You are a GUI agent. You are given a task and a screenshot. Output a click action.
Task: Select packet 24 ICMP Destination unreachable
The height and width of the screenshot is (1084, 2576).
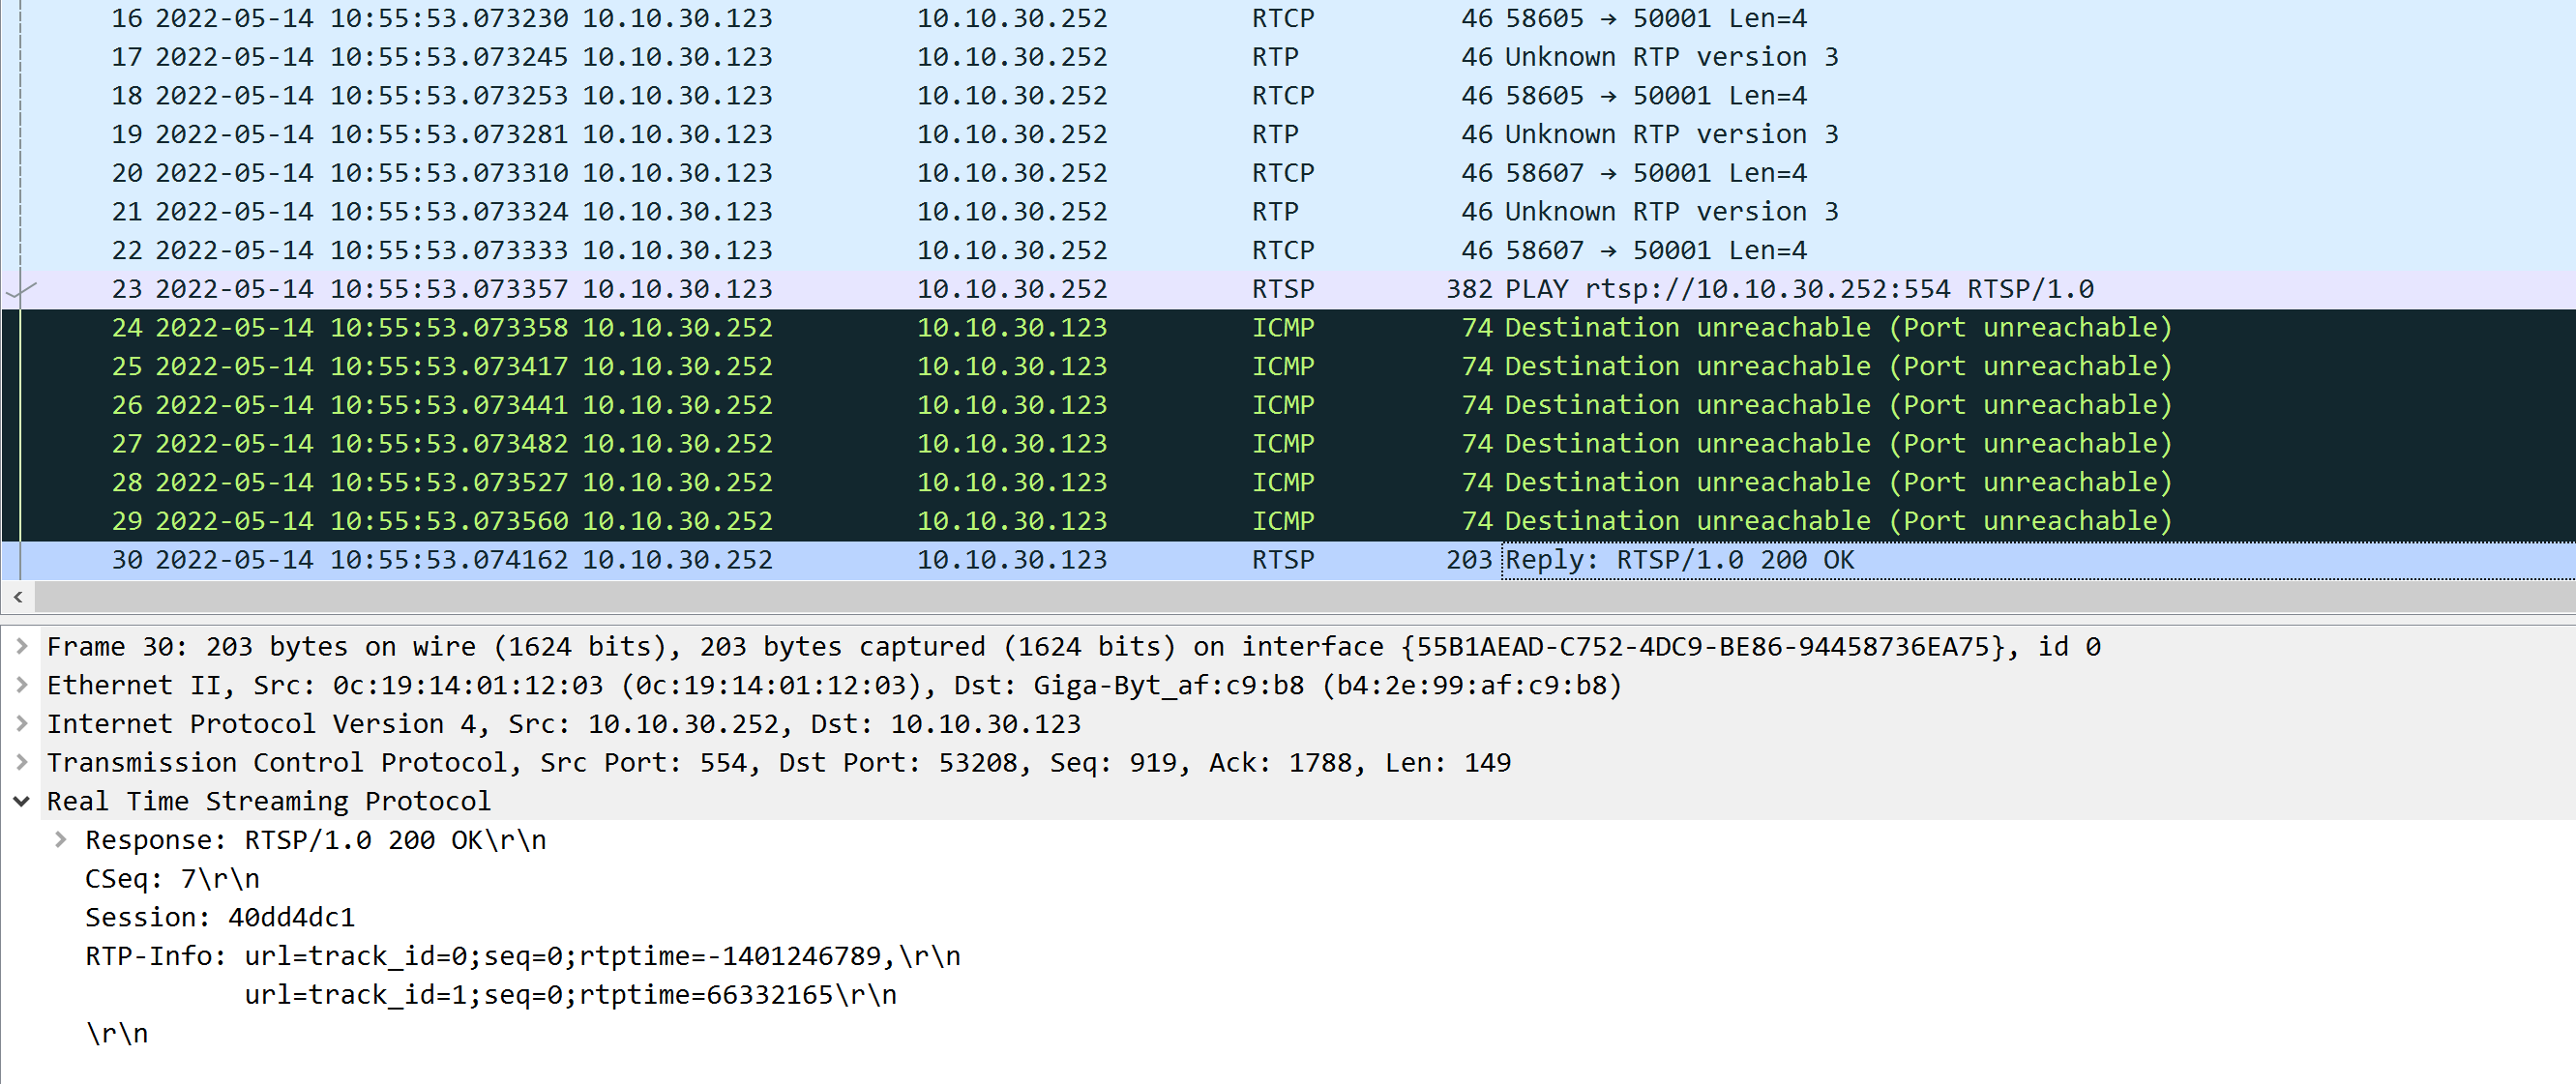pyautogui.click(x=1288, y=328)
